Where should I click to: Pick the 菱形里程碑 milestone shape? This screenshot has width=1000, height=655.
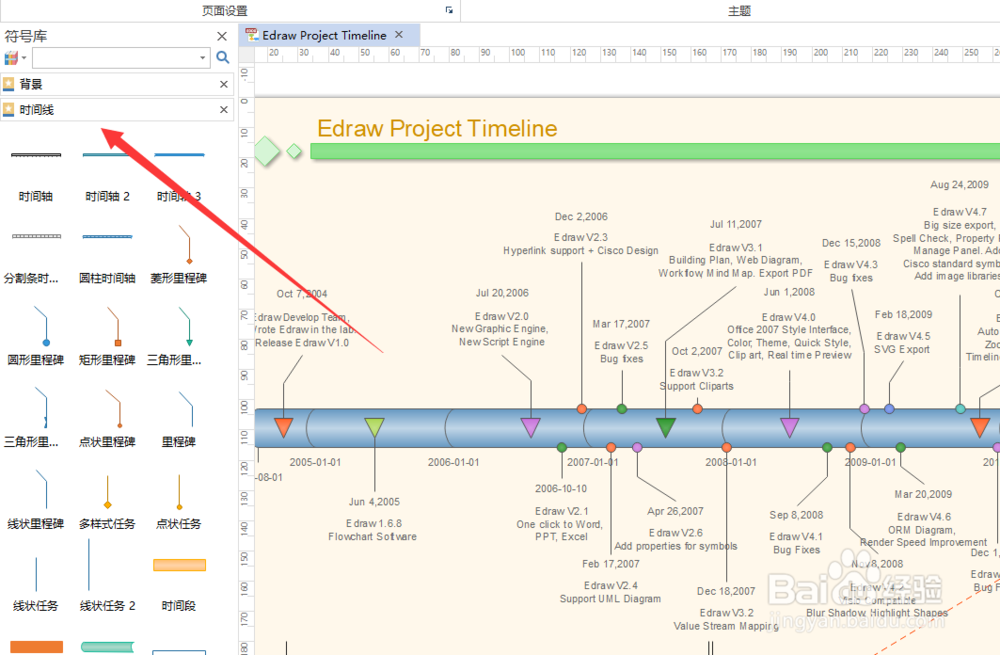[x=179, y=255]
